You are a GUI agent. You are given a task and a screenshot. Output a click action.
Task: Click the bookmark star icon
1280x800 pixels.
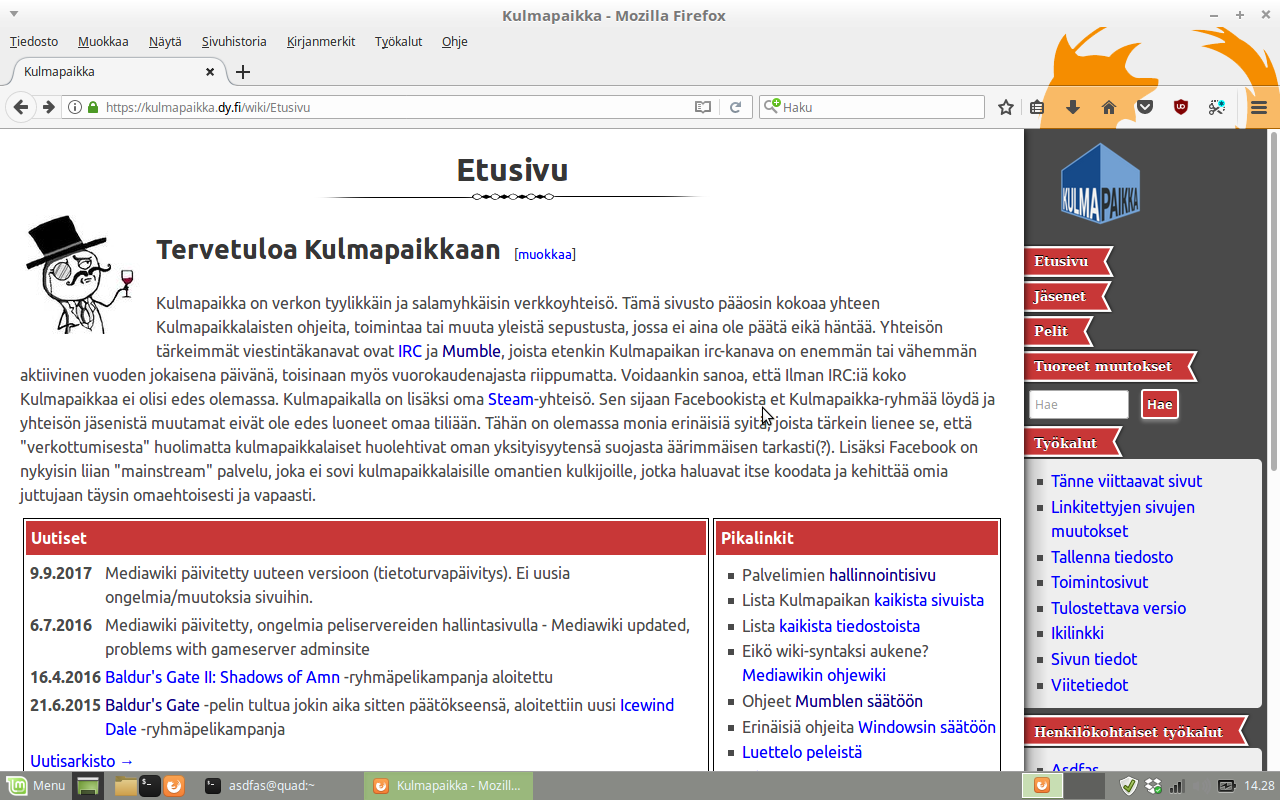coord(1006,107)
